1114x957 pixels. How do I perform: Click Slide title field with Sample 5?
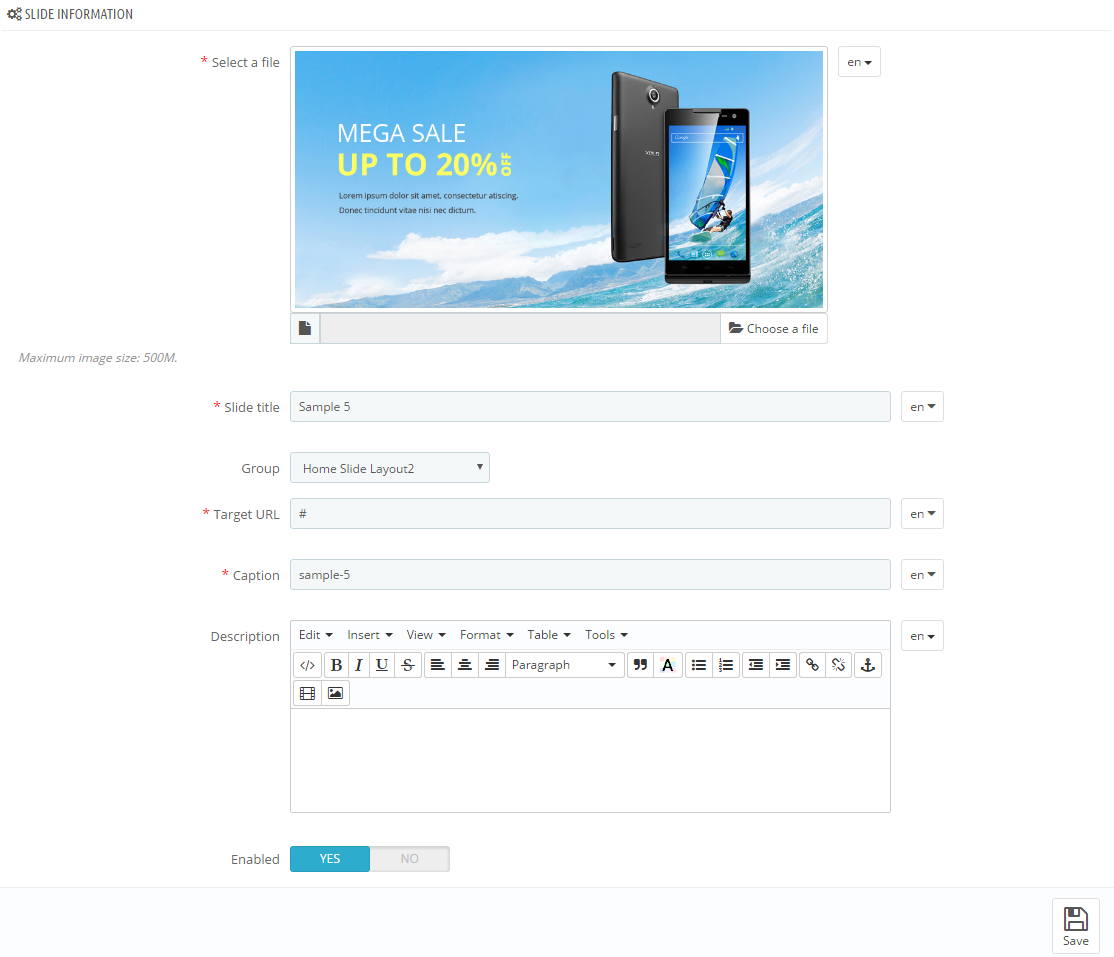[x=590, y=406]
